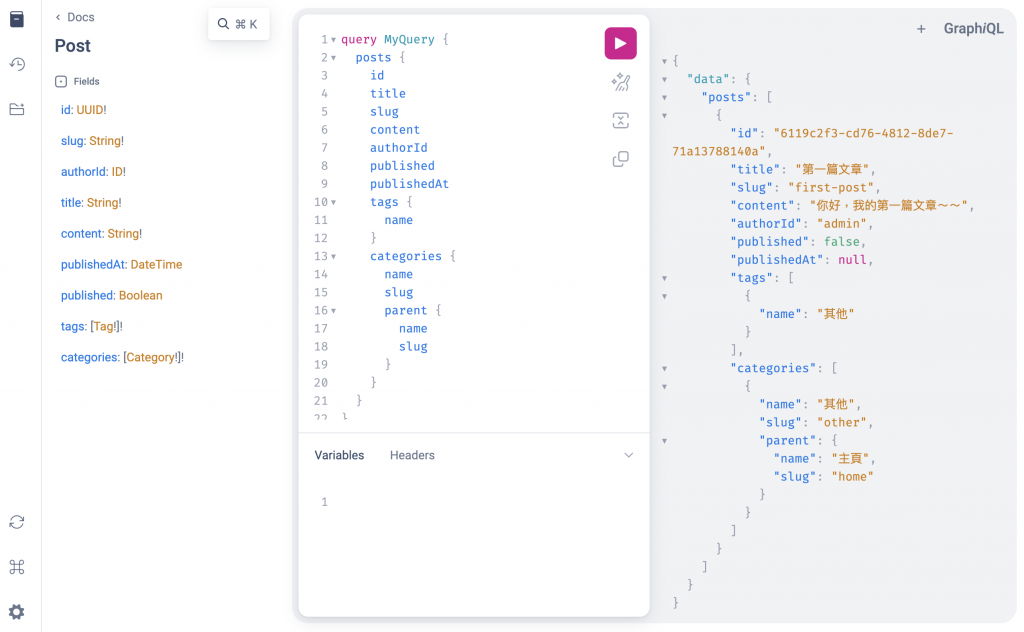The height and width of the screenshot is (632, 1024).
Task: Select the Variables tab
Action: click(x=339, y=455)
